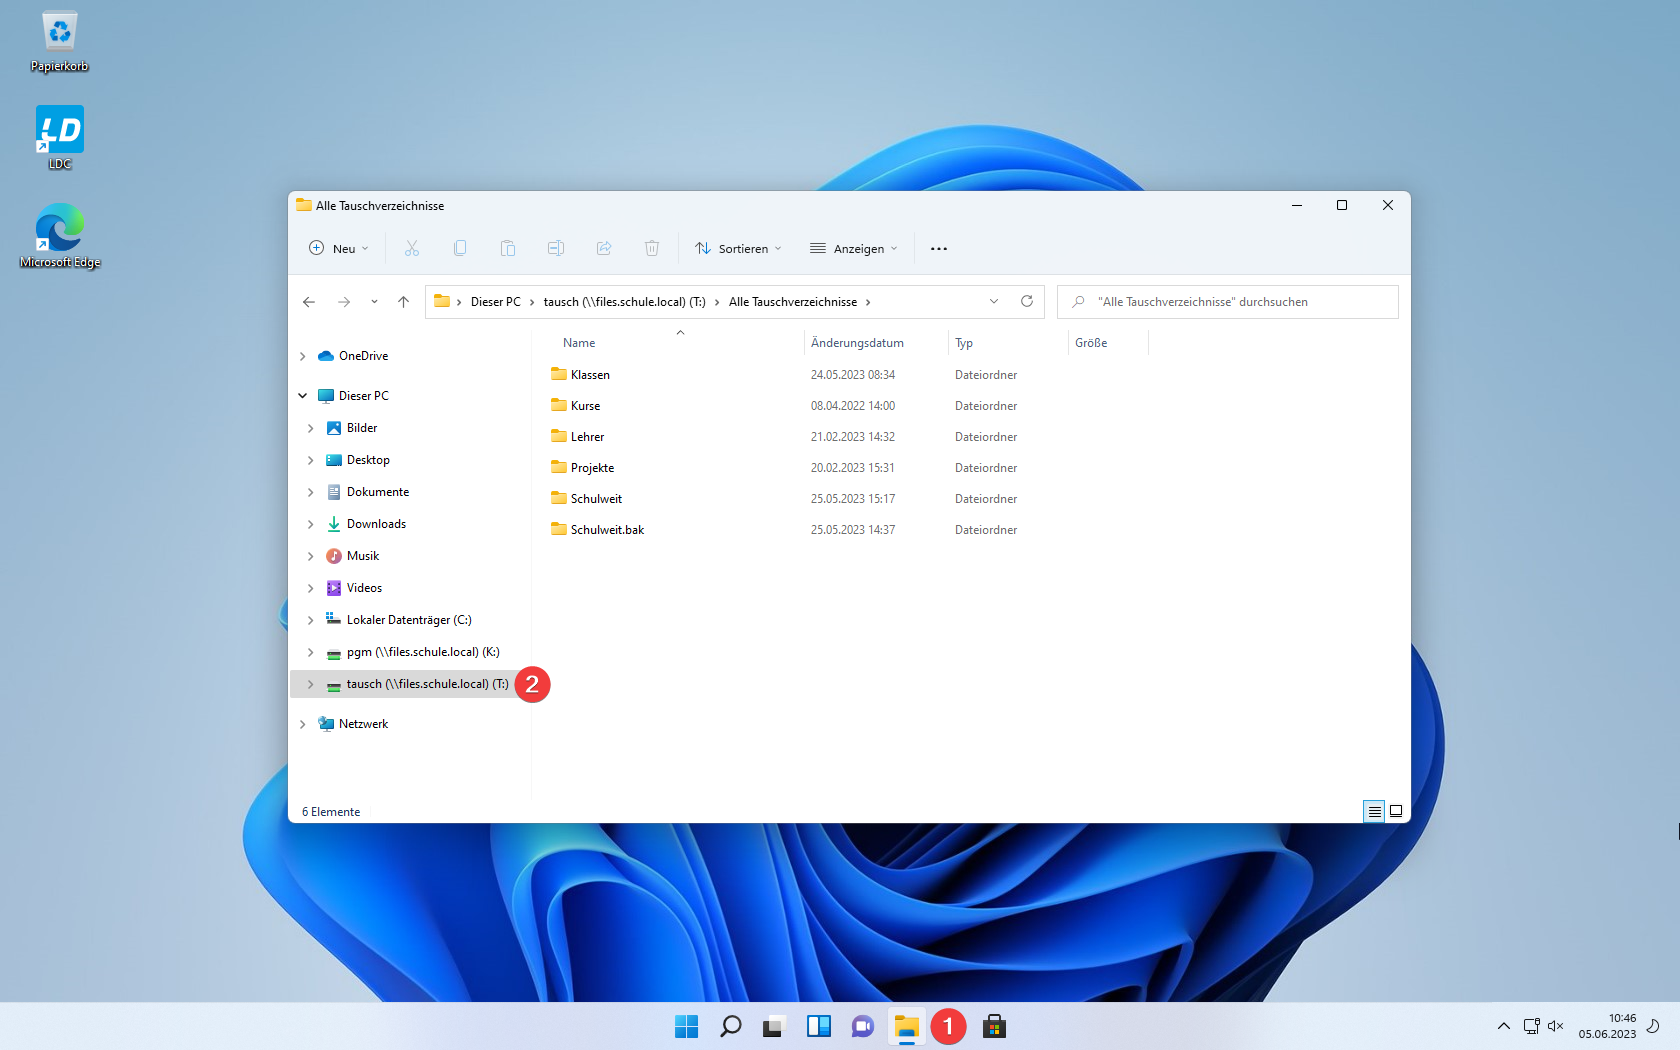The width and height of the screenshot is (1680, 1050).
Task: Select the Projekte folder
Action: click(x=592, y=468)
